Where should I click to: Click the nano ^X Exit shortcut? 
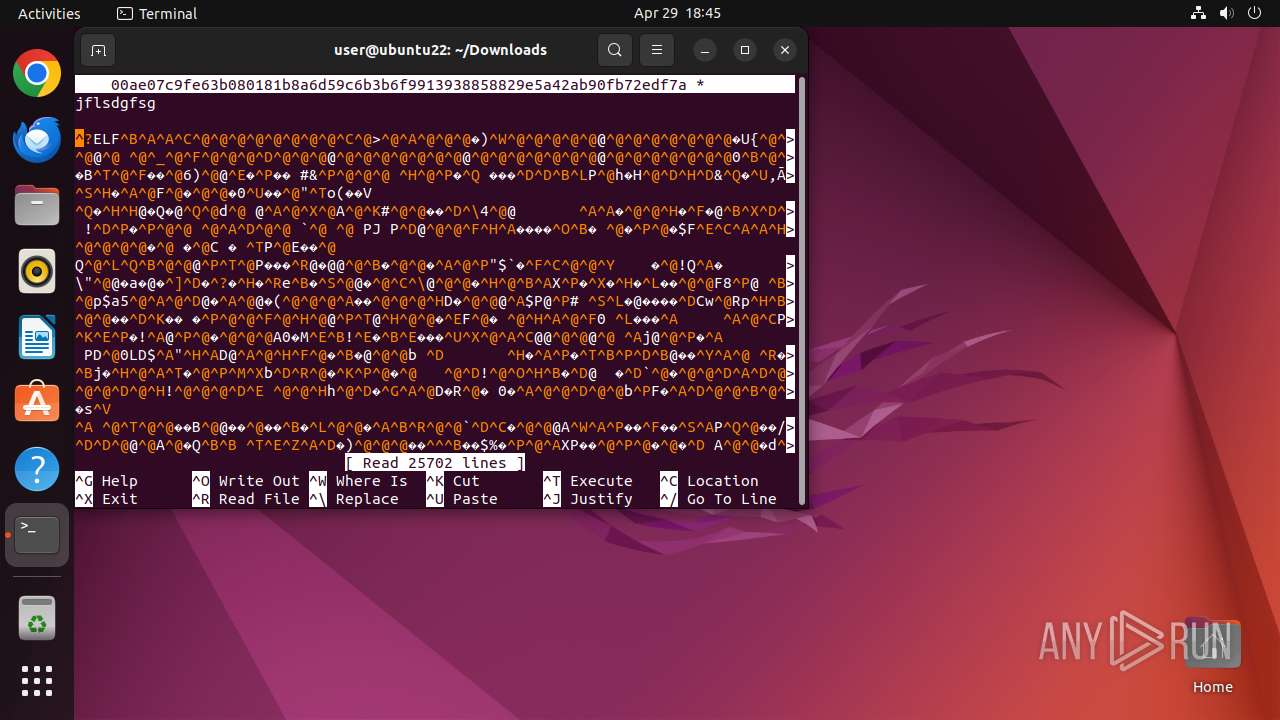point(107,499)
